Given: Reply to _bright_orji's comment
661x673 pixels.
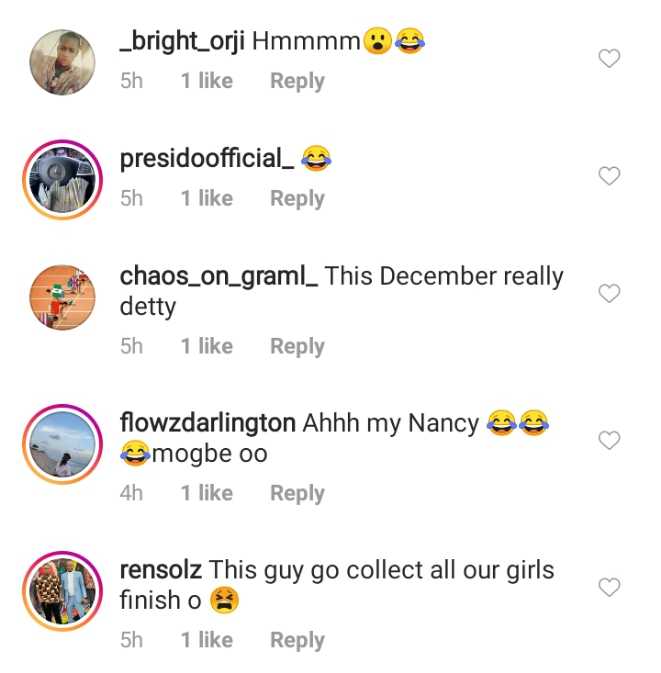Looking at the screenshot, I should pos(297,82).
